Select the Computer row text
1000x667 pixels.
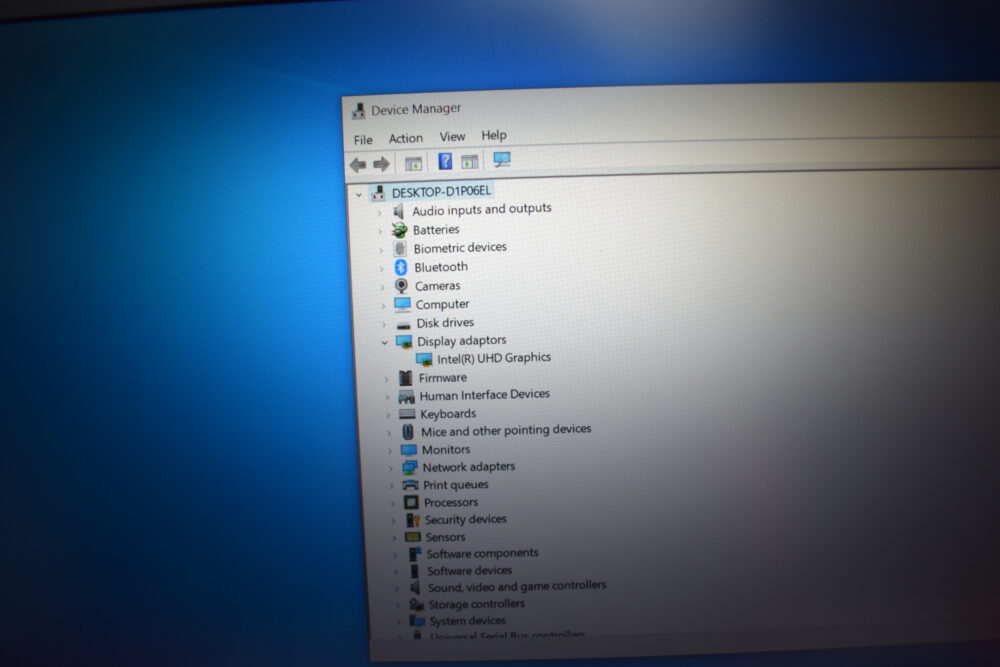click(443, 304)
